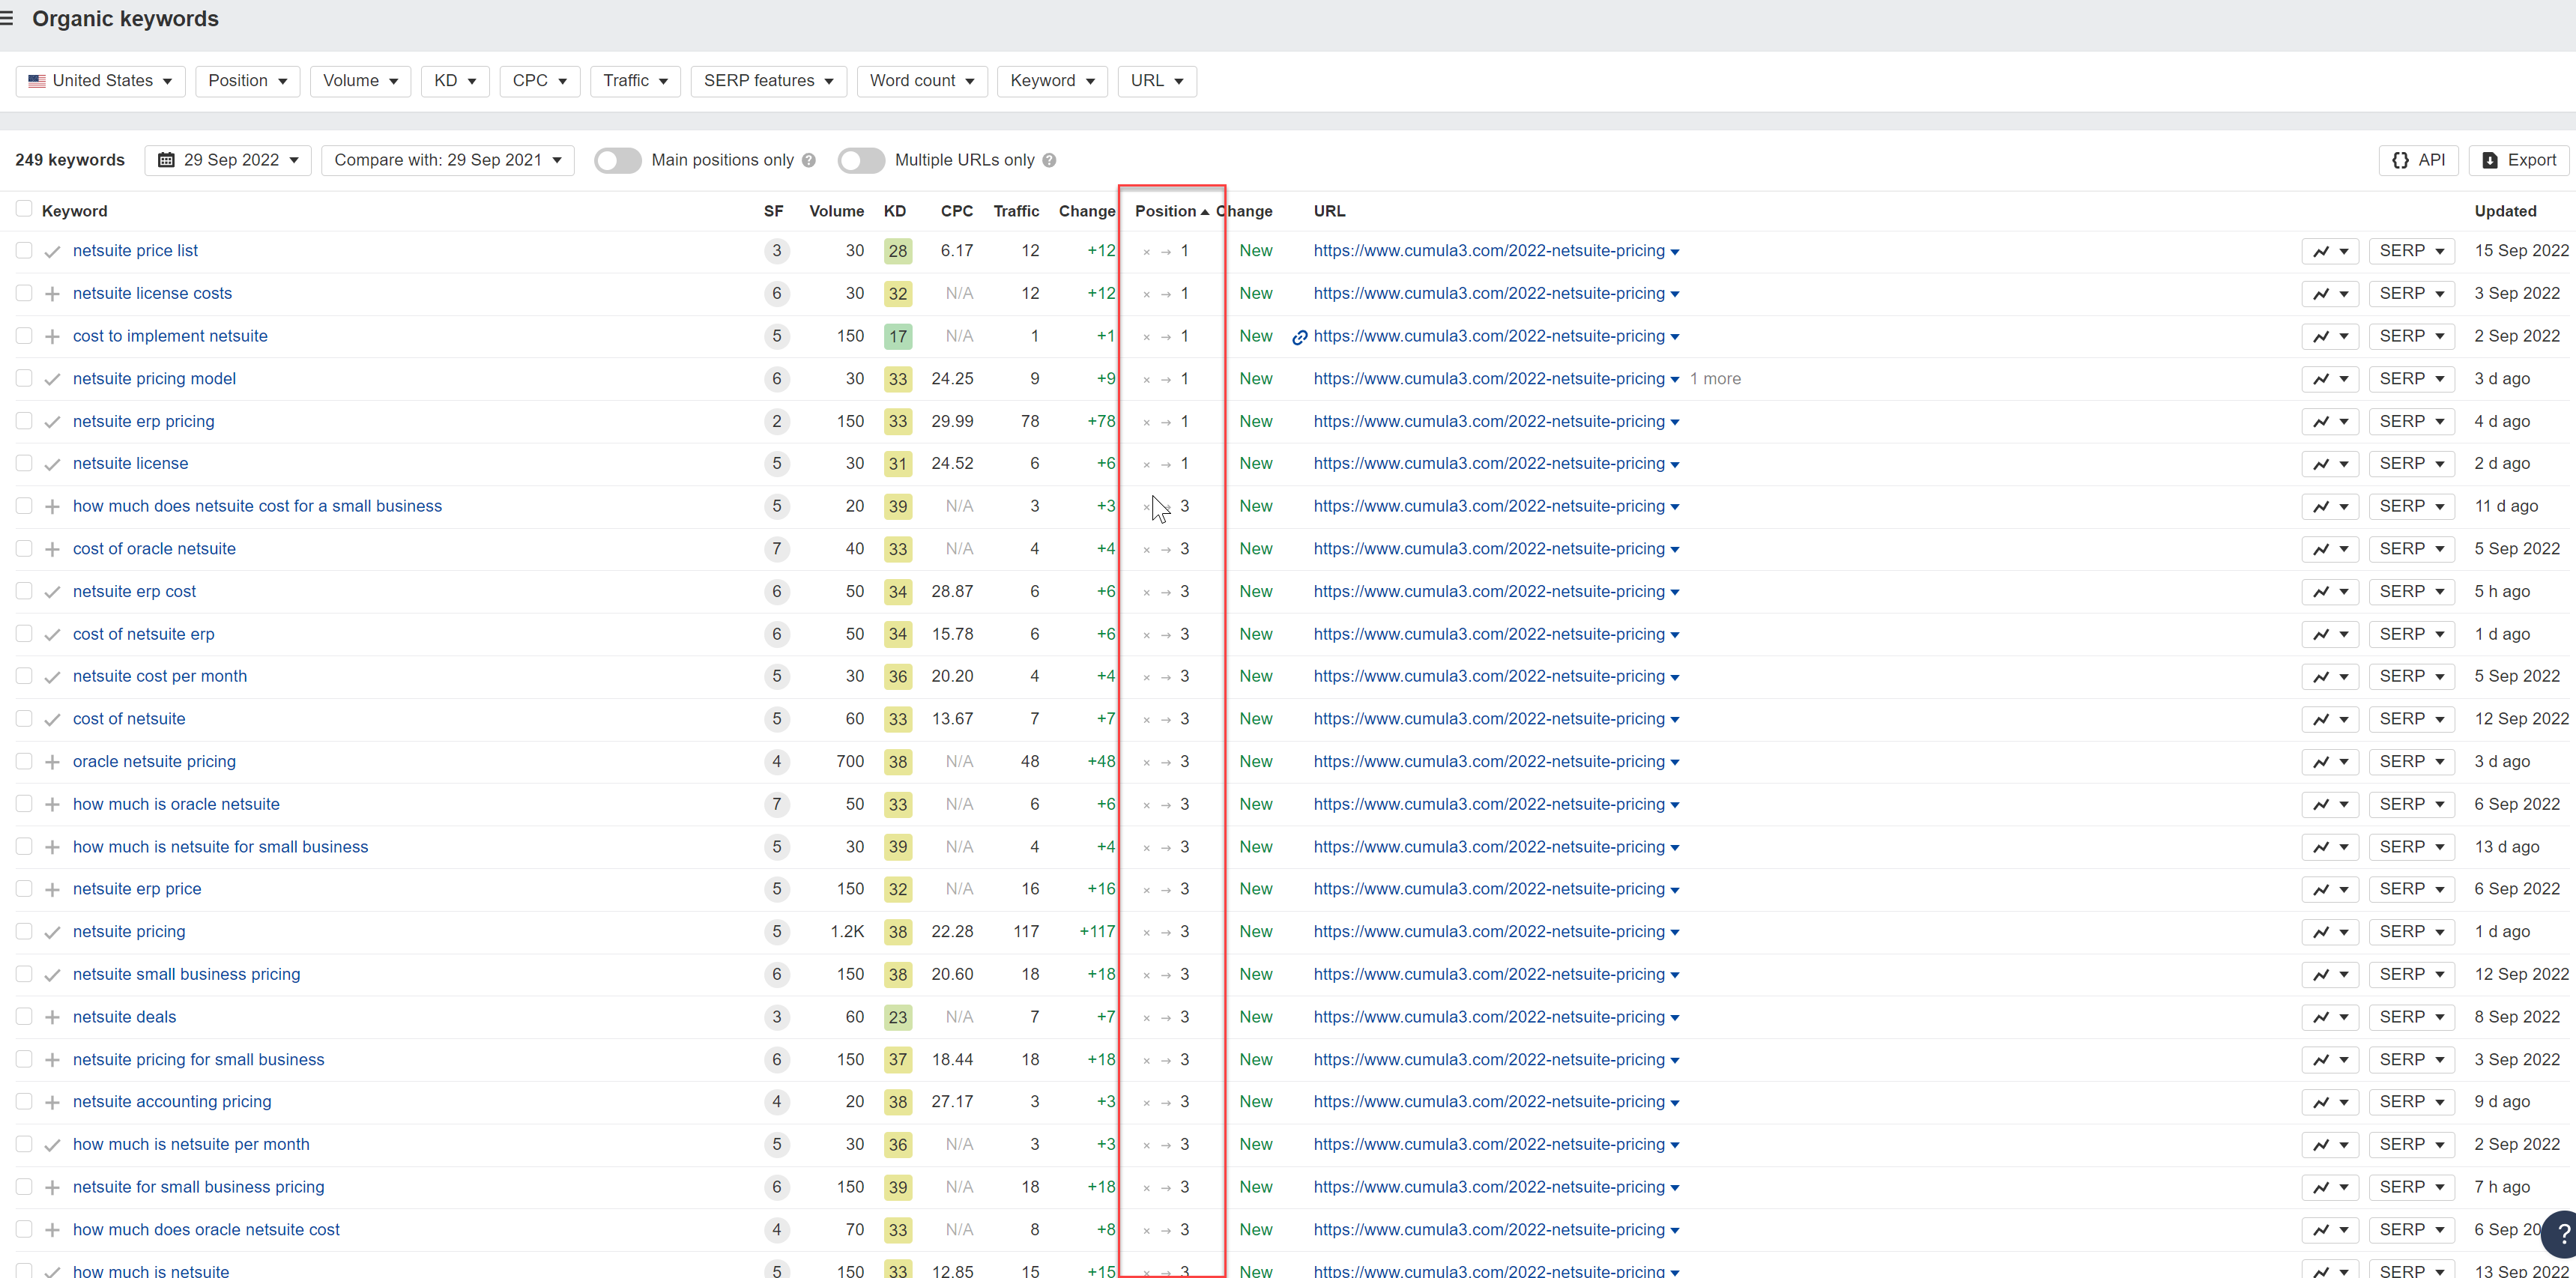The width and height of the screenshot is (2576, 1278).
Task: Open the Traffic filter dropdown
Action: coord(635,81)
